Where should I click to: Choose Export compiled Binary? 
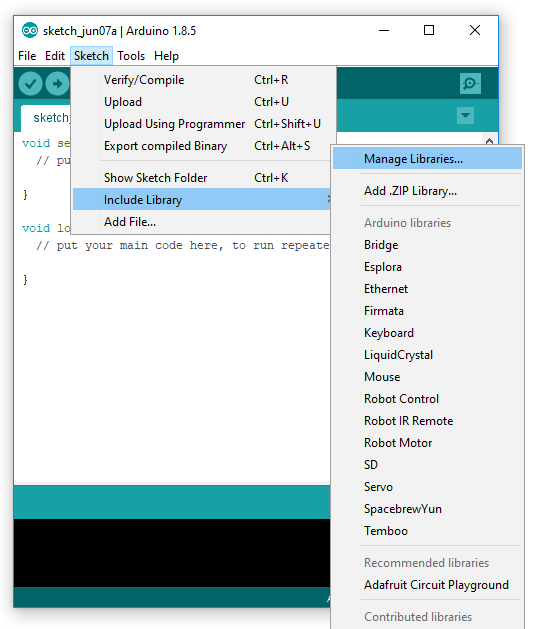[x=203, y=146]
